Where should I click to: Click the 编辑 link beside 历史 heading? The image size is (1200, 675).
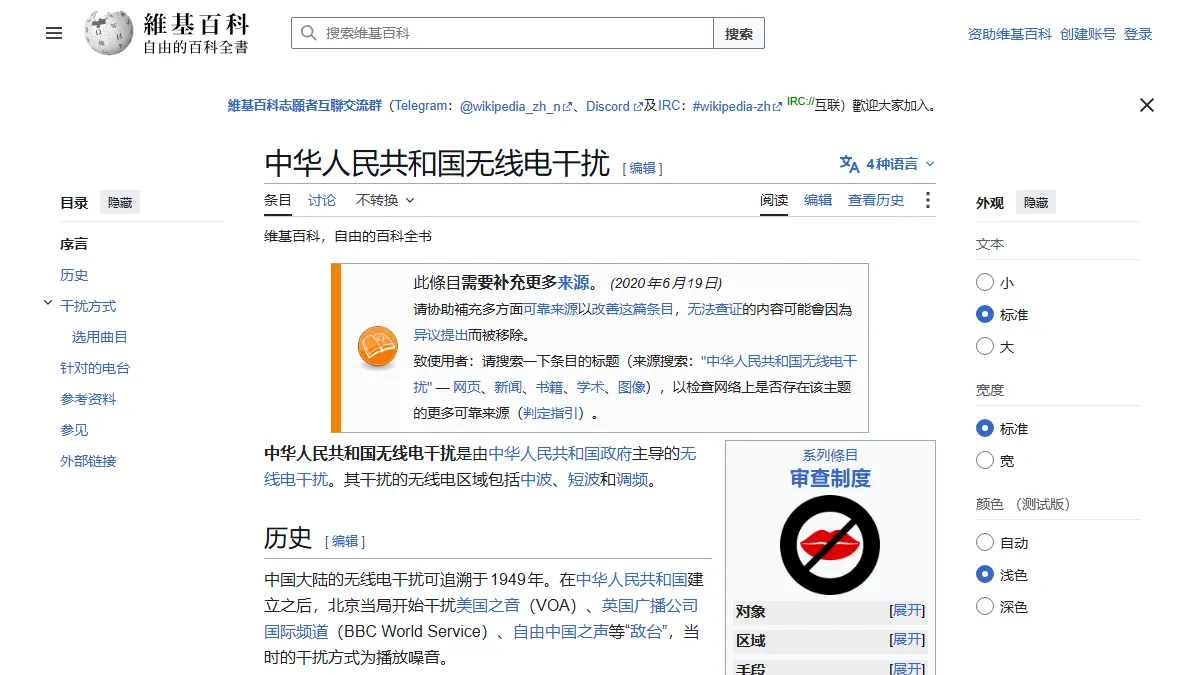(x=345, y=541)
